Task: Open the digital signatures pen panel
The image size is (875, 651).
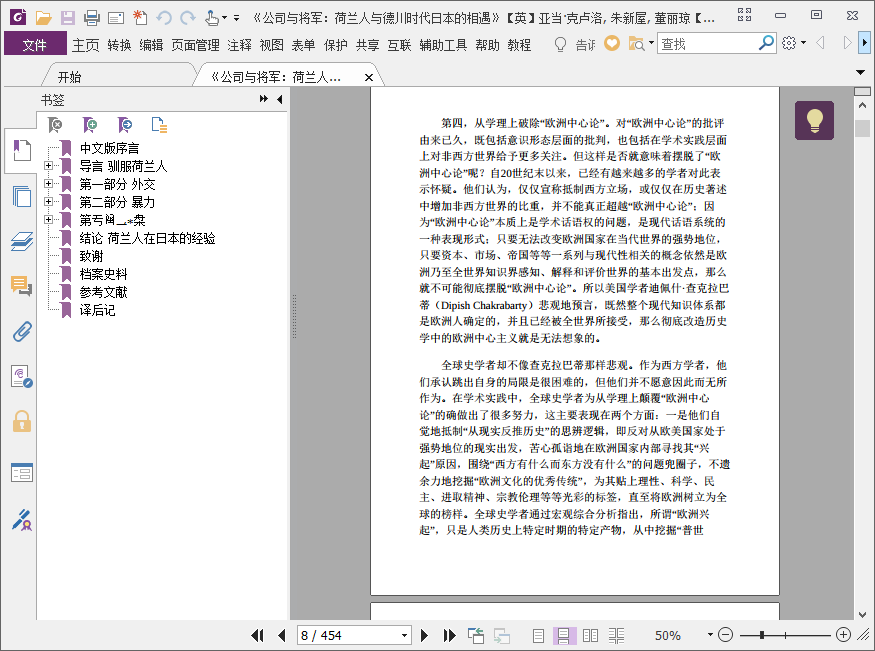Action: coord(22,519)
